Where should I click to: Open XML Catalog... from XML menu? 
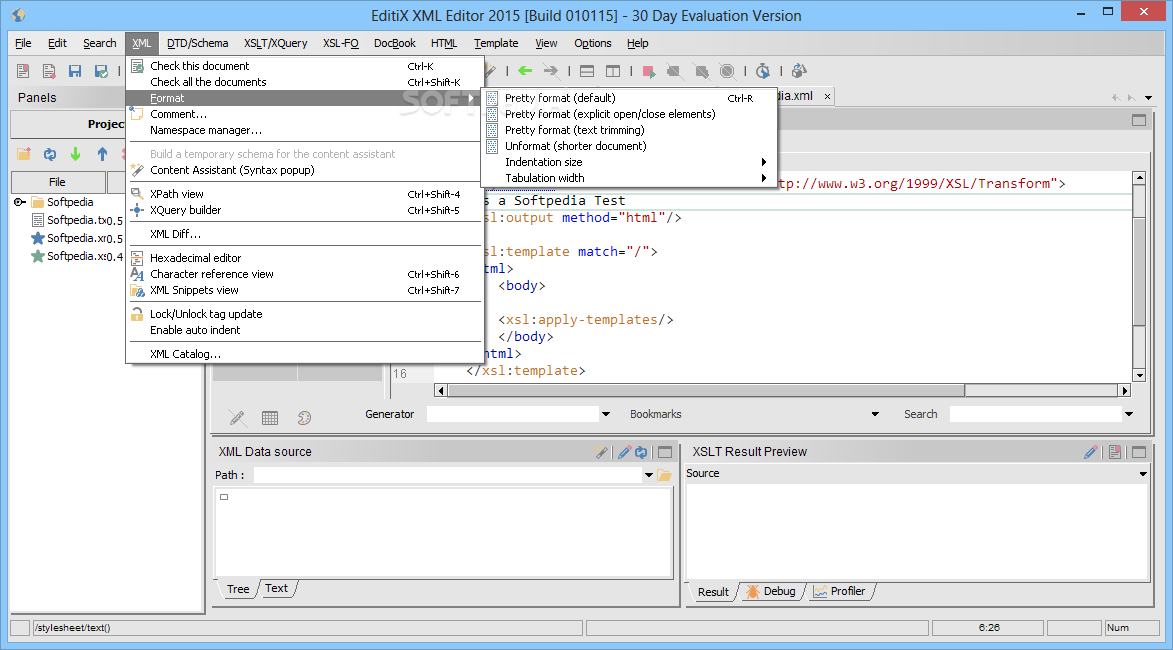click(x=304, y=354)
